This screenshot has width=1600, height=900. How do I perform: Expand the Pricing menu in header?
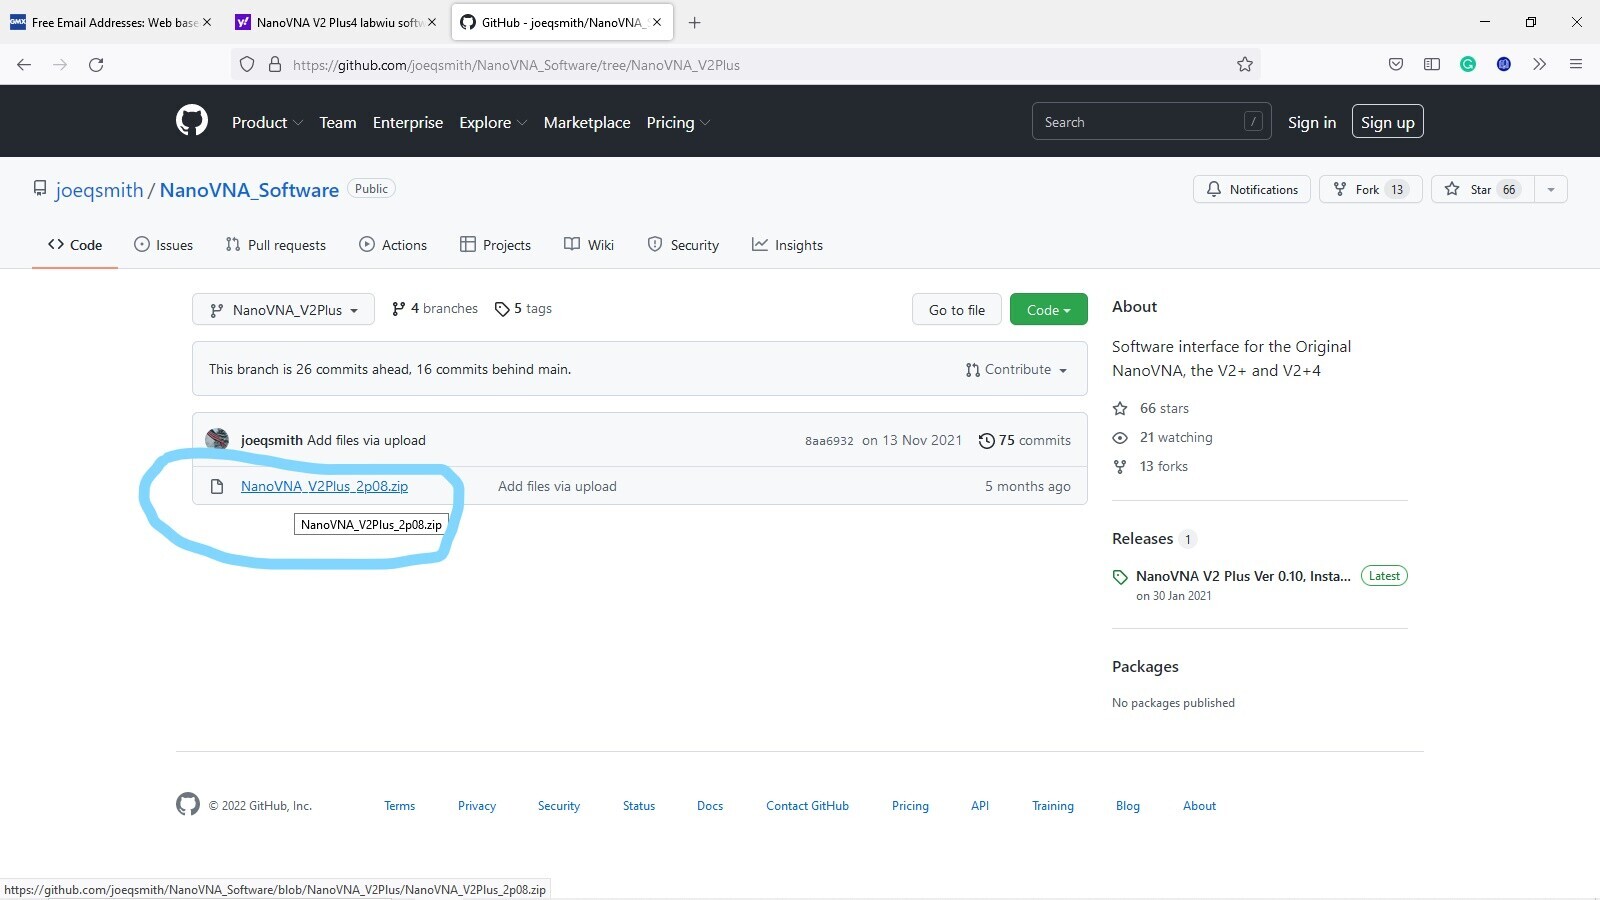pos(678,122)
